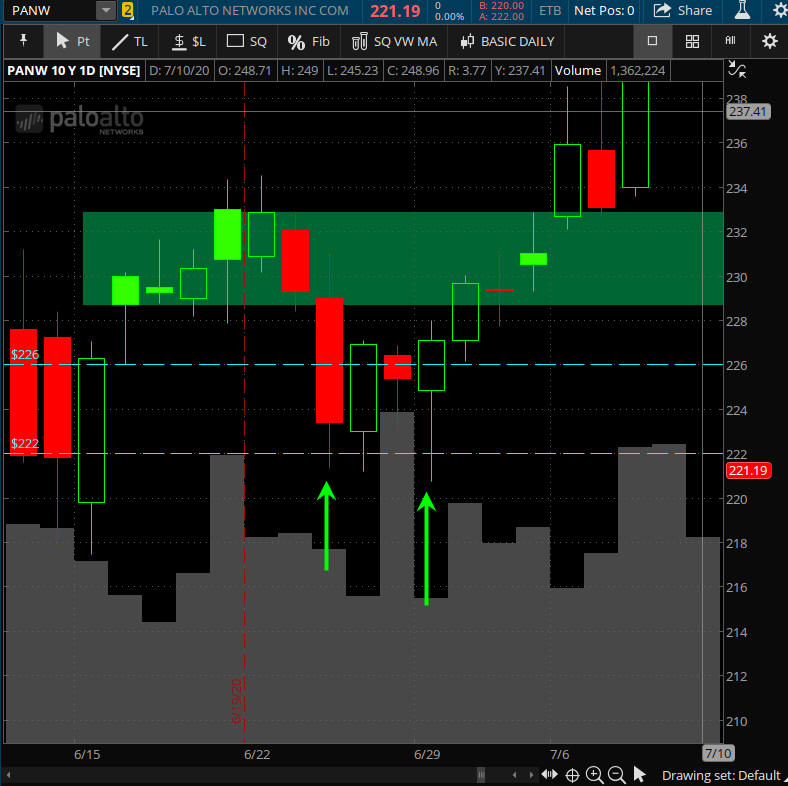Open chart settings gear in toolbar

pos(769,41)
